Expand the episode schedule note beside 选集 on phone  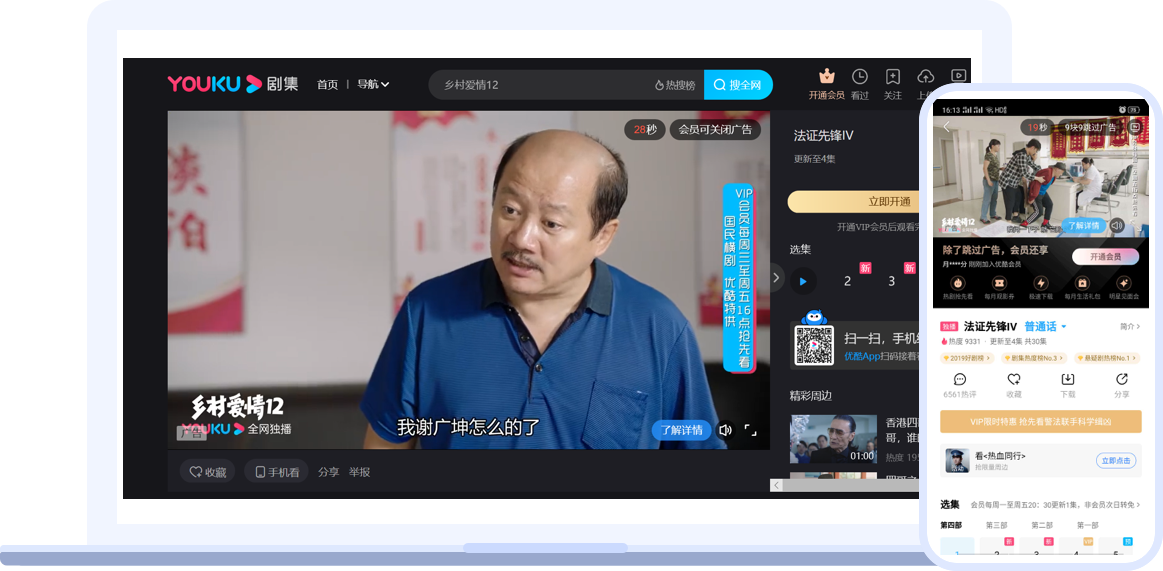click(1055, 505)
